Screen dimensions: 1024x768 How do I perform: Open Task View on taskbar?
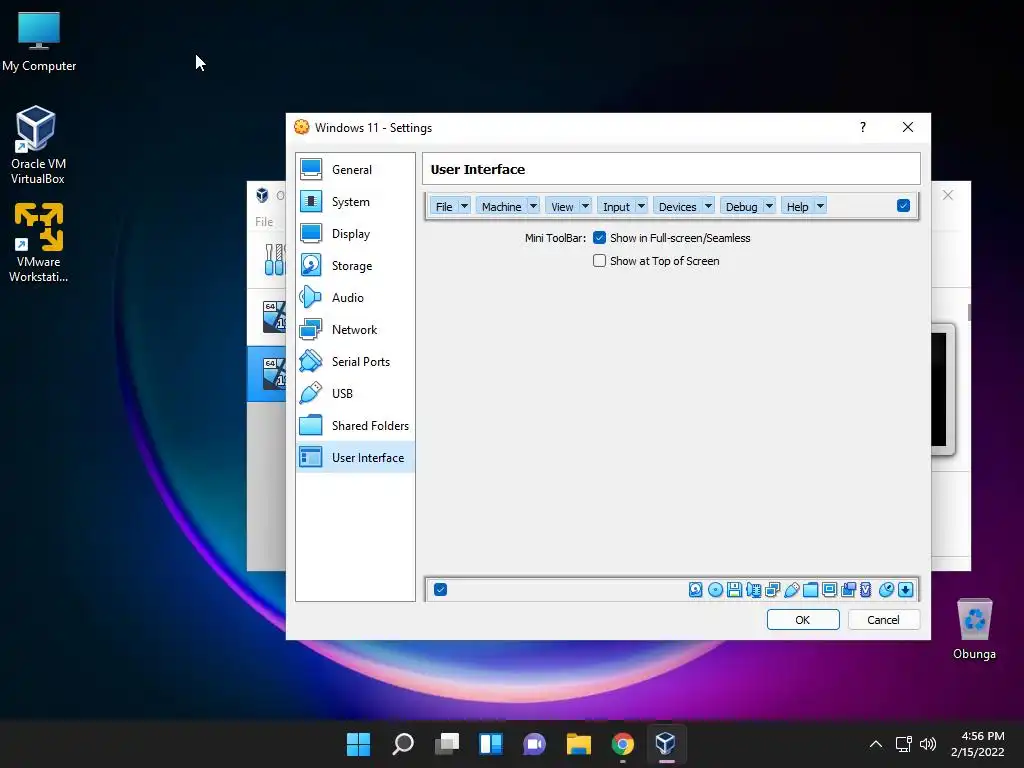447,744
